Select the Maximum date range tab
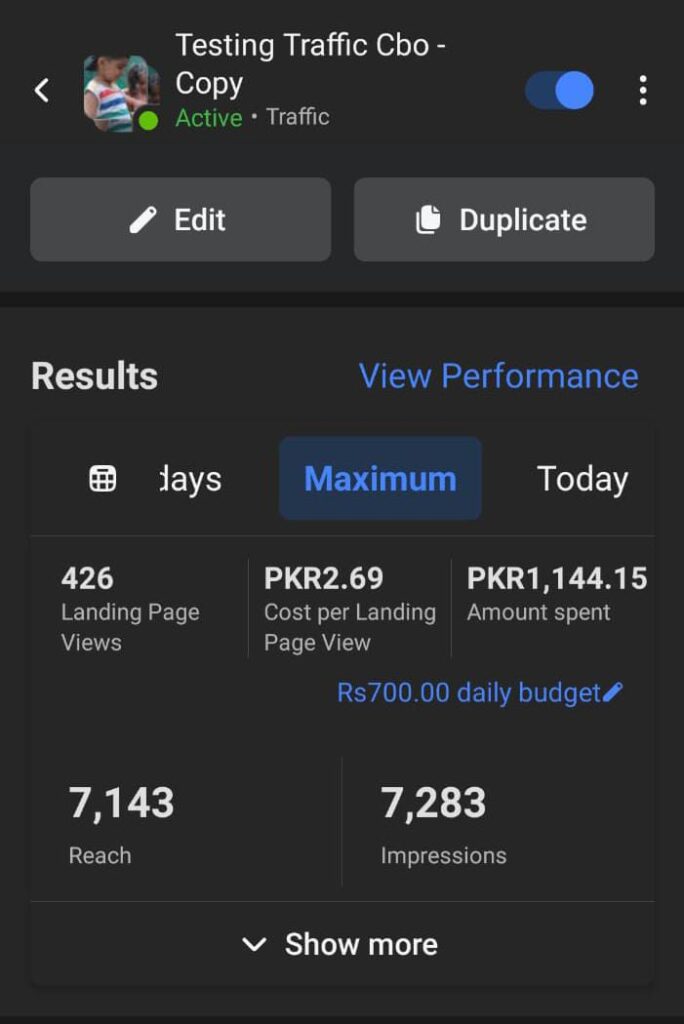The height and width of the screenshot is (1024, 684). pyautogui.click(x=380, y=479)
